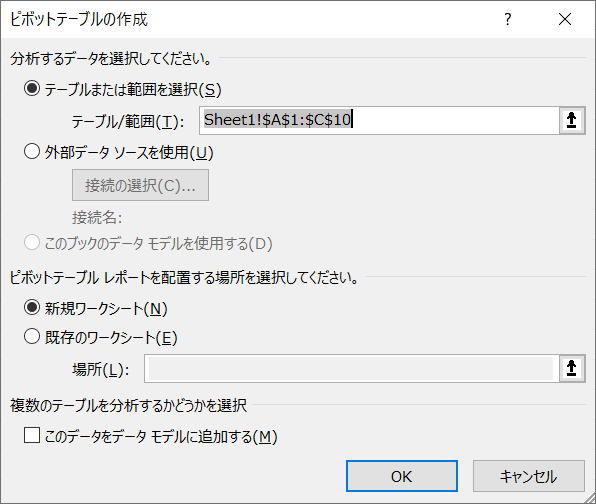Click the 場所(L): label text

101,369
